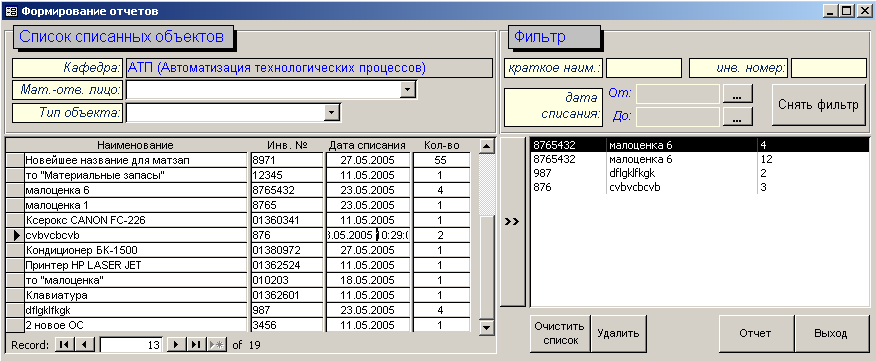
Task: Click the Инв. № column header
Action: point(287,145)
